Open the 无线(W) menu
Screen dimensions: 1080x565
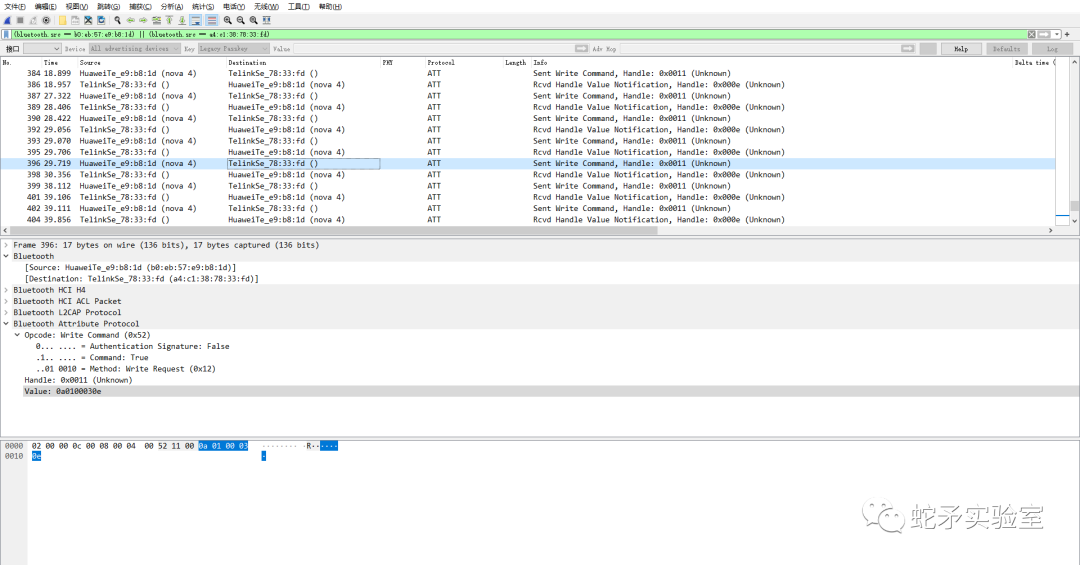[x=266, y=7]
